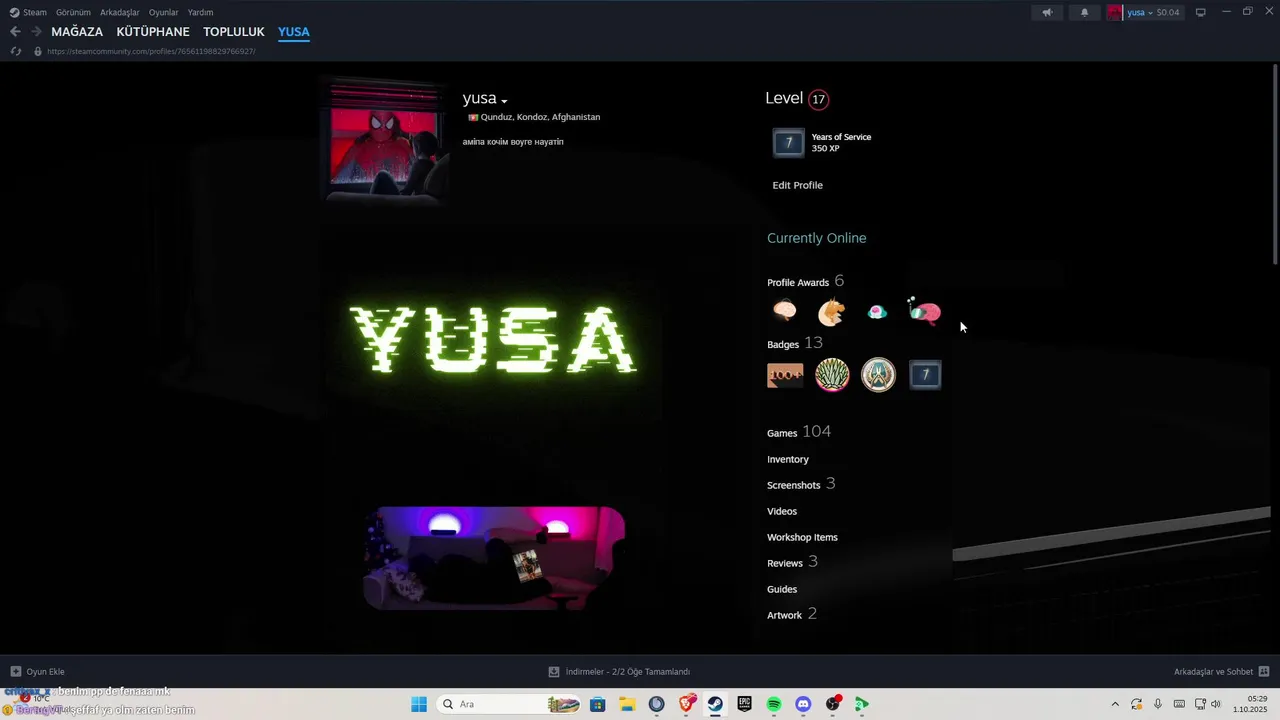This screenshot has height=720, width=1280.
Task: Click the Years of Service 350 XP text
Action: pyautogui.click(x=841, y=143)
